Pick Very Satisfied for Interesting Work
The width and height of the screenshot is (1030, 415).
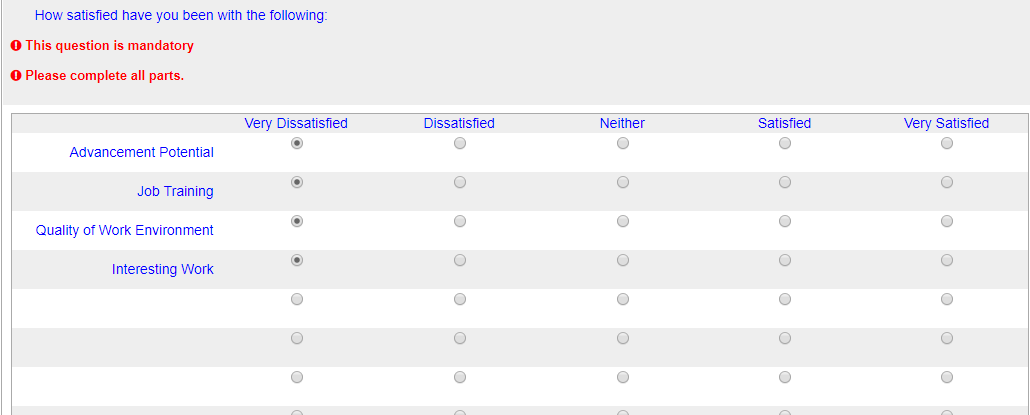pos(946,260)
